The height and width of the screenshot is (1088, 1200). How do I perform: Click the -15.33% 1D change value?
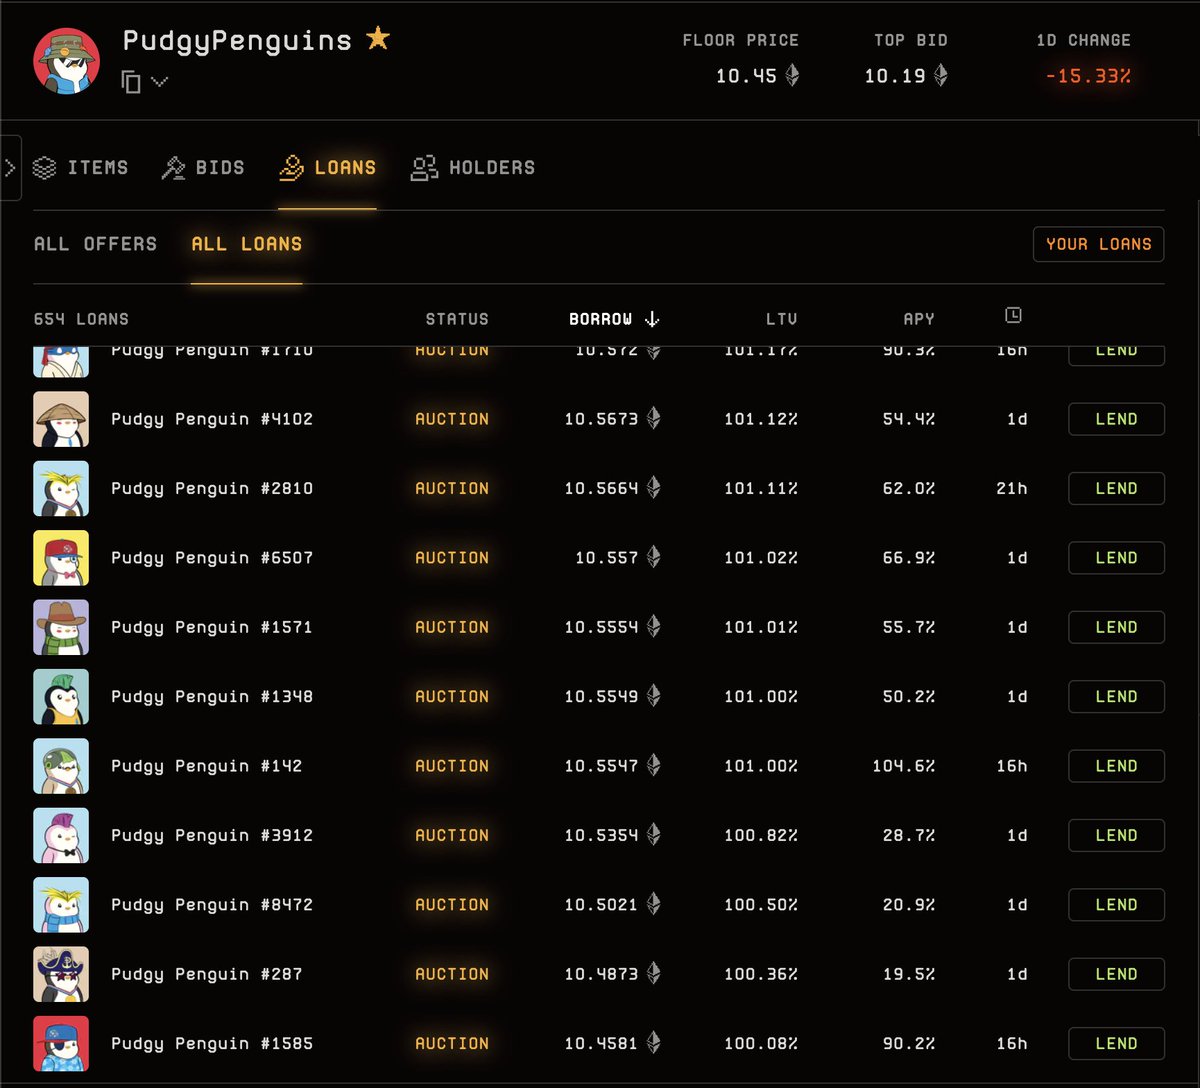pos(1088,76)
